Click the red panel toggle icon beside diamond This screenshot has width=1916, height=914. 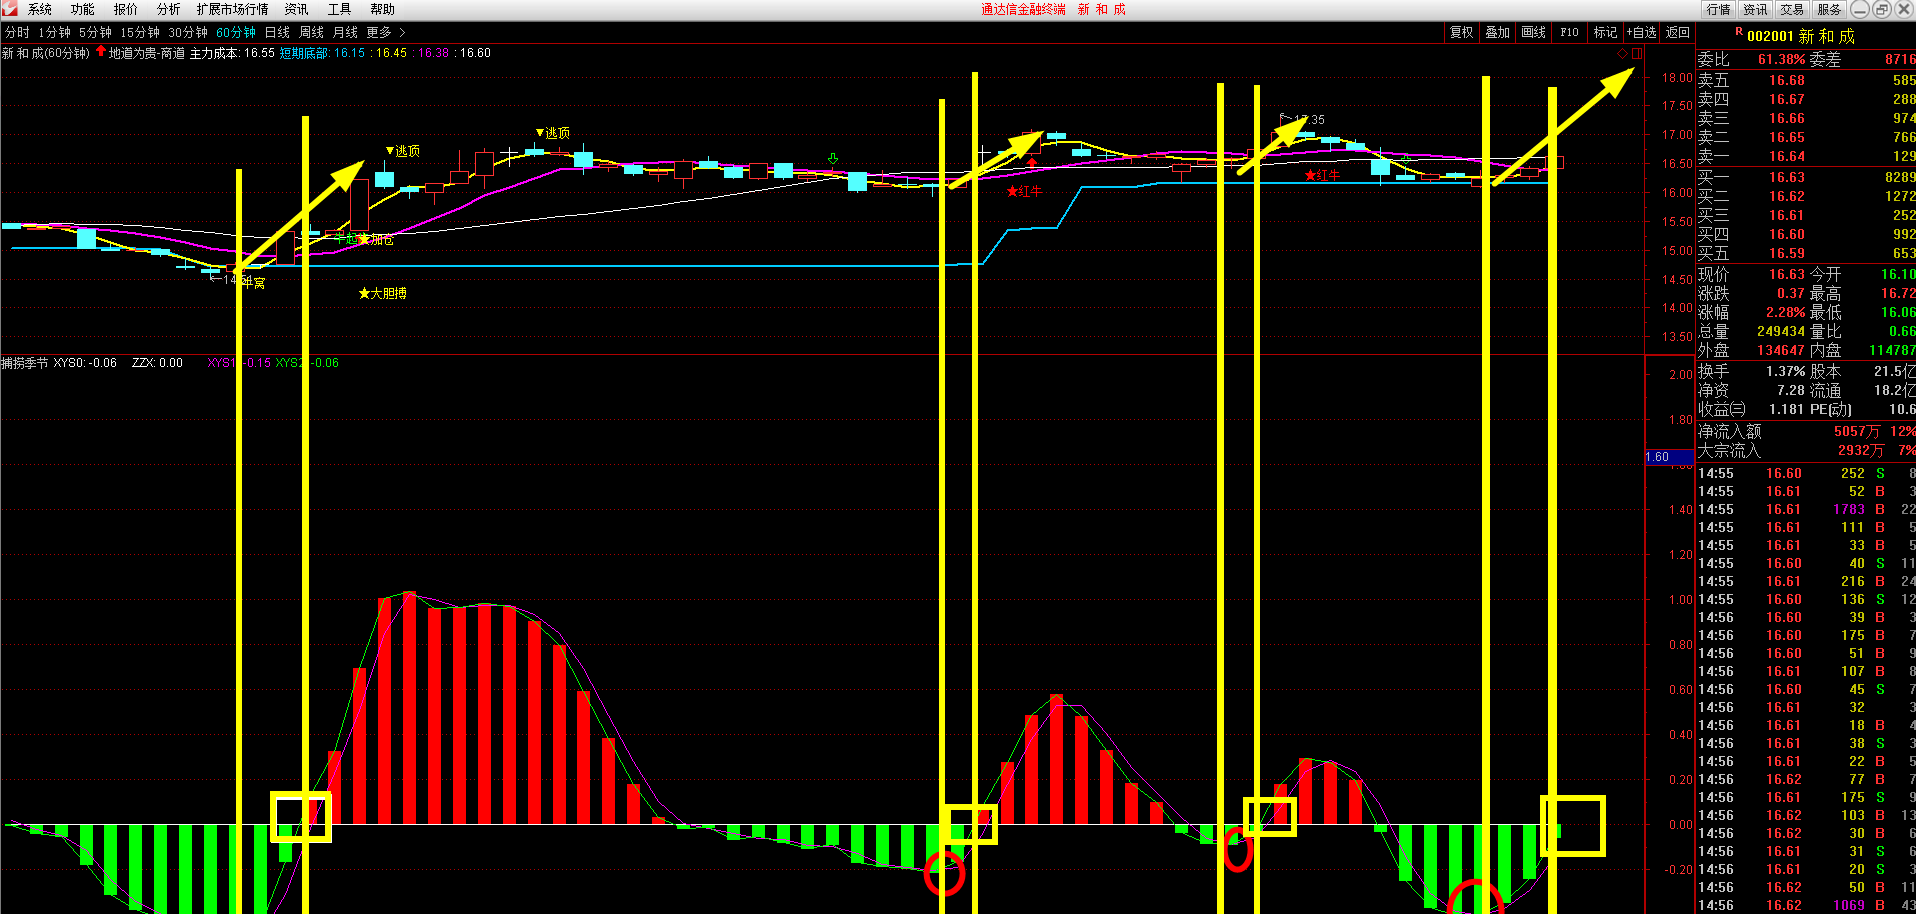1636,54
